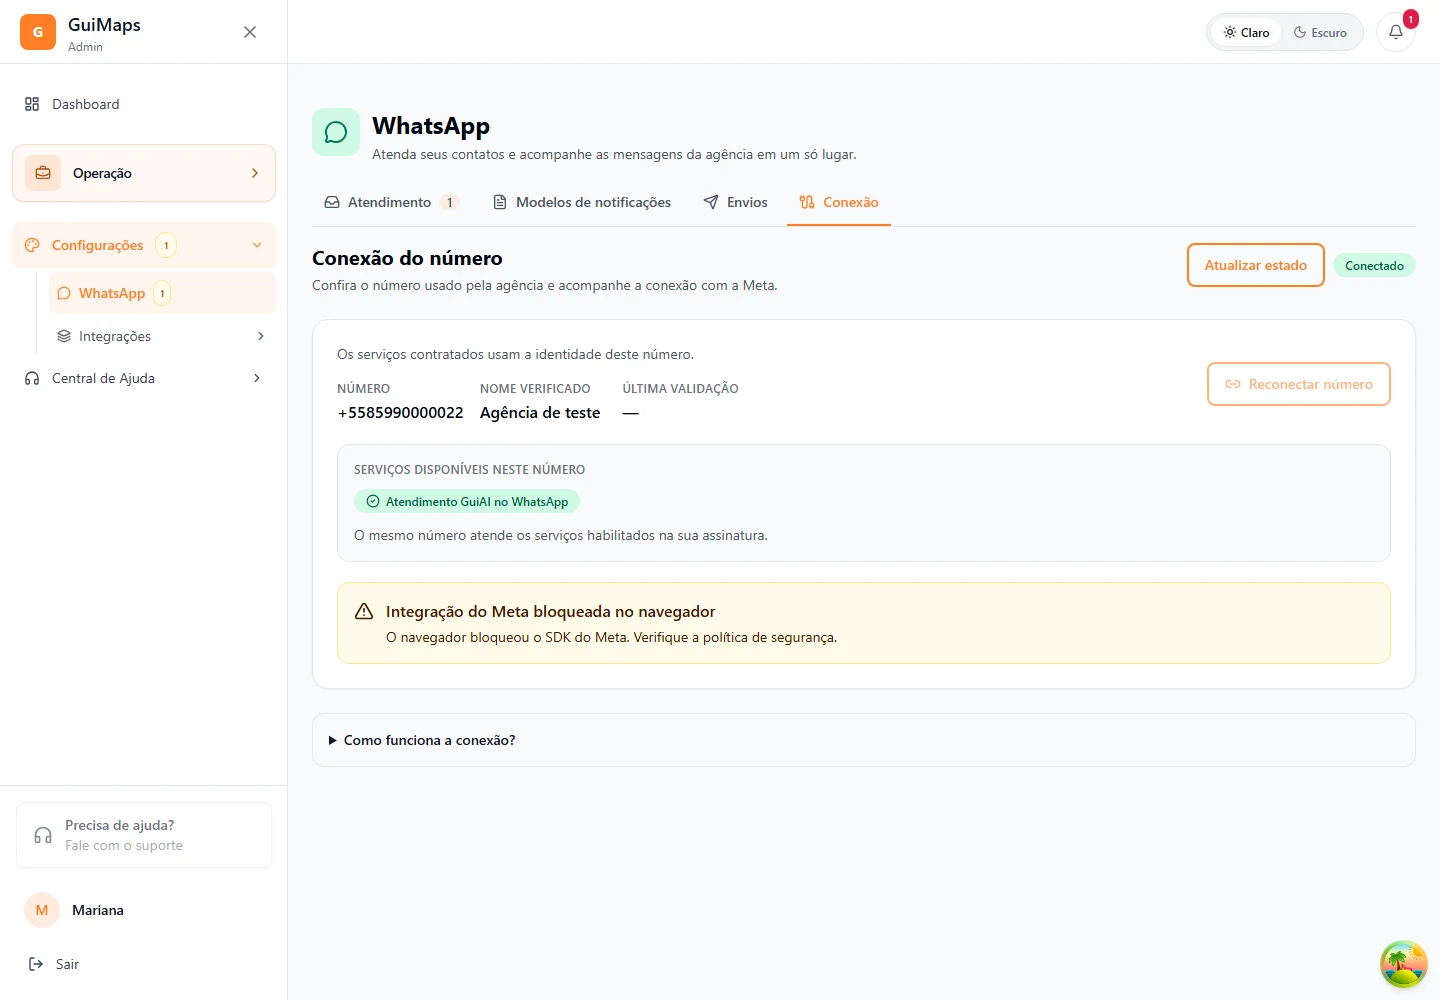Click the Integrações layers icon
Screen dimensions: 1440x1000
pyautogui.click(x=64, y=336)
